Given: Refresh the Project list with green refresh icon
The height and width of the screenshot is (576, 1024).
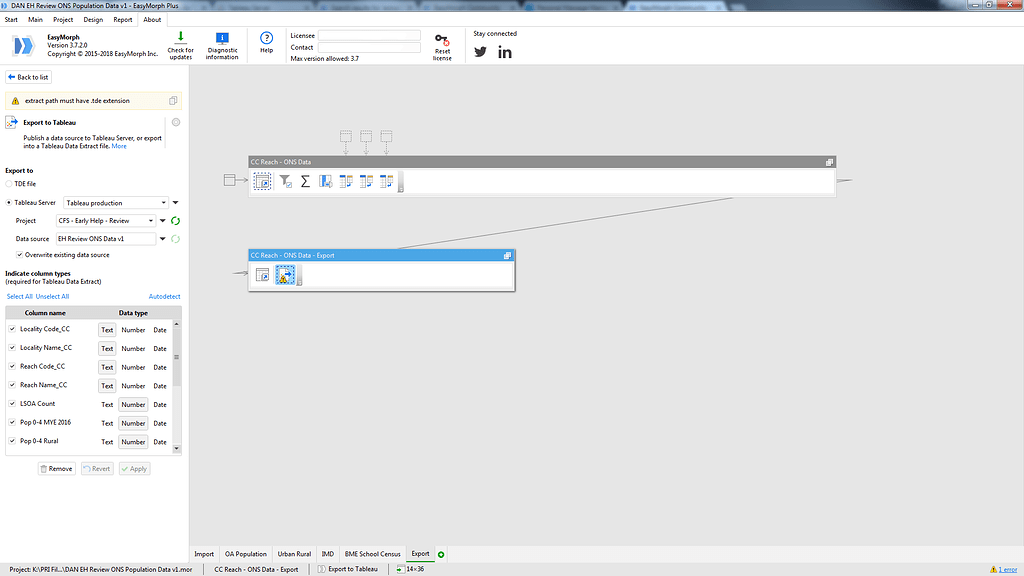Looking at the screenshot, I should click(173, 221).
